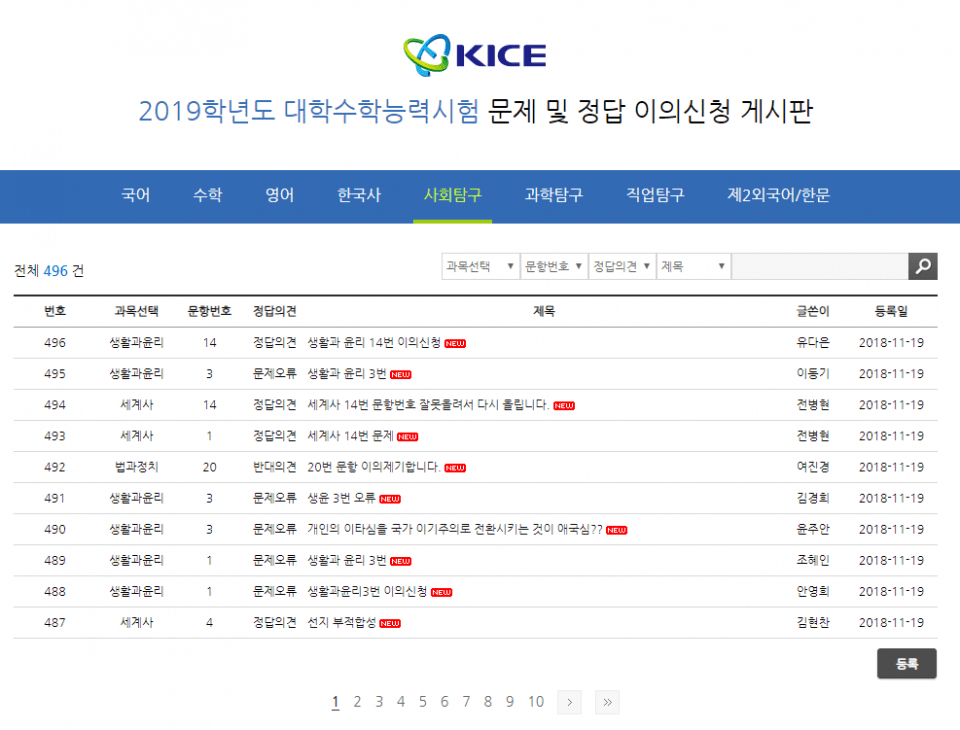Go to page 10
Screen dimensions: 960x730
(x=536, y=702)
